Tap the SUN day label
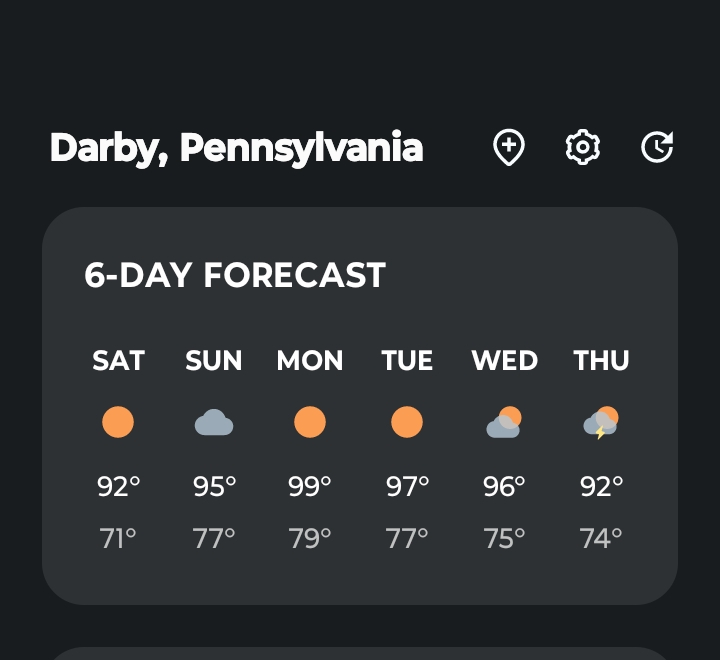This screenshot has height=660, width=720. [x=214, y=360]
